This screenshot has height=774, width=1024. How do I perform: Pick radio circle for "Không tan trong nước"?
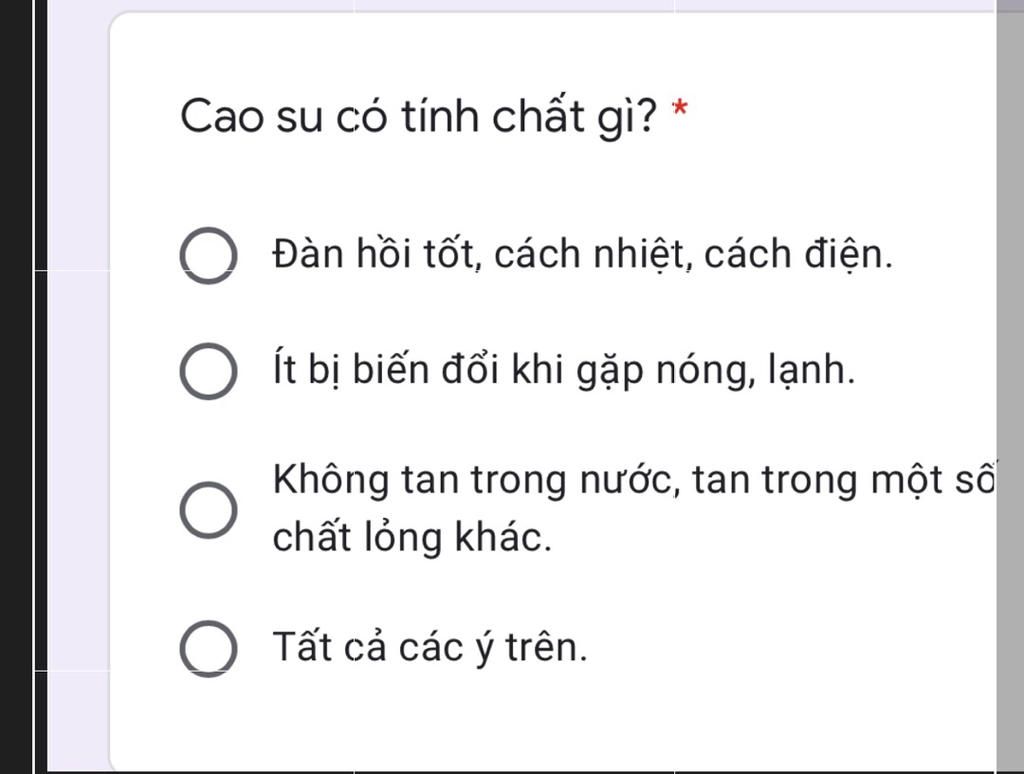pos(208,510)
